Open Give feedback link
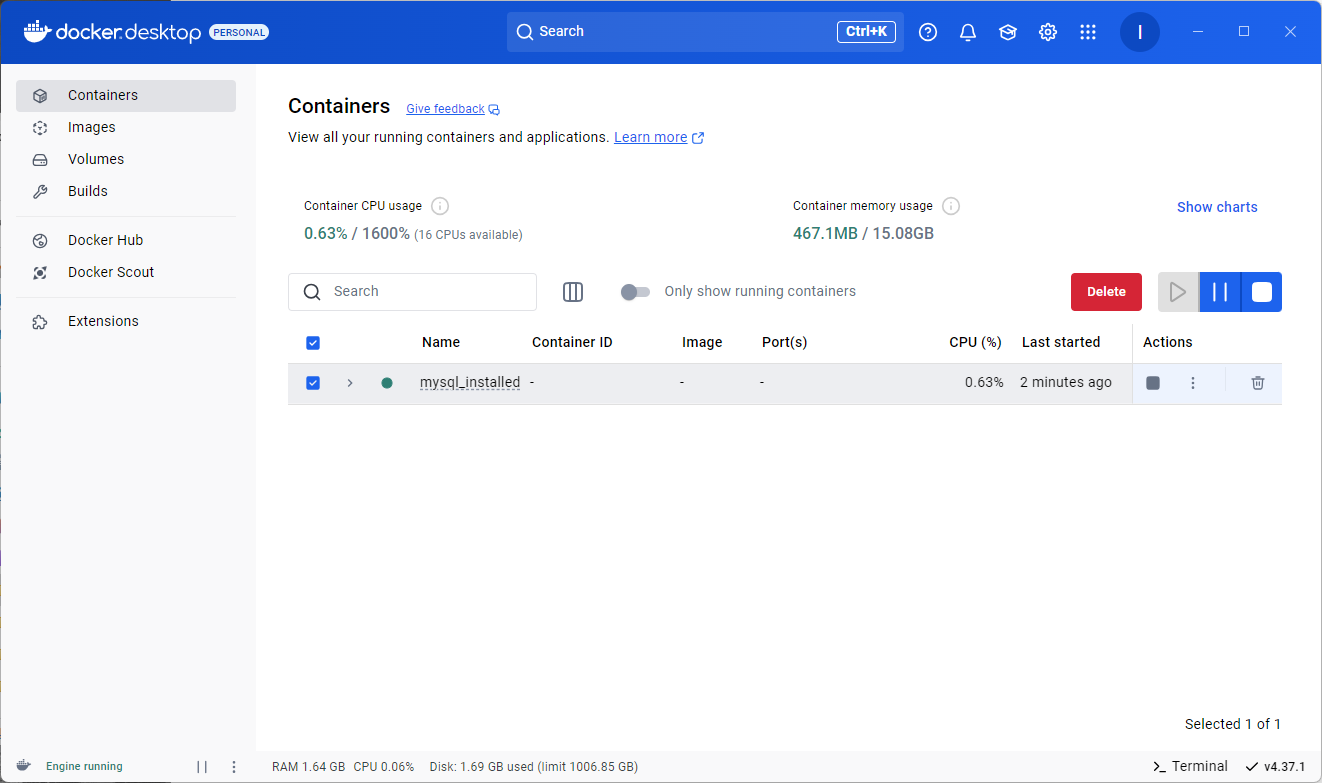The width and height of the screenshot is (1322, 783). pos(445,109)
